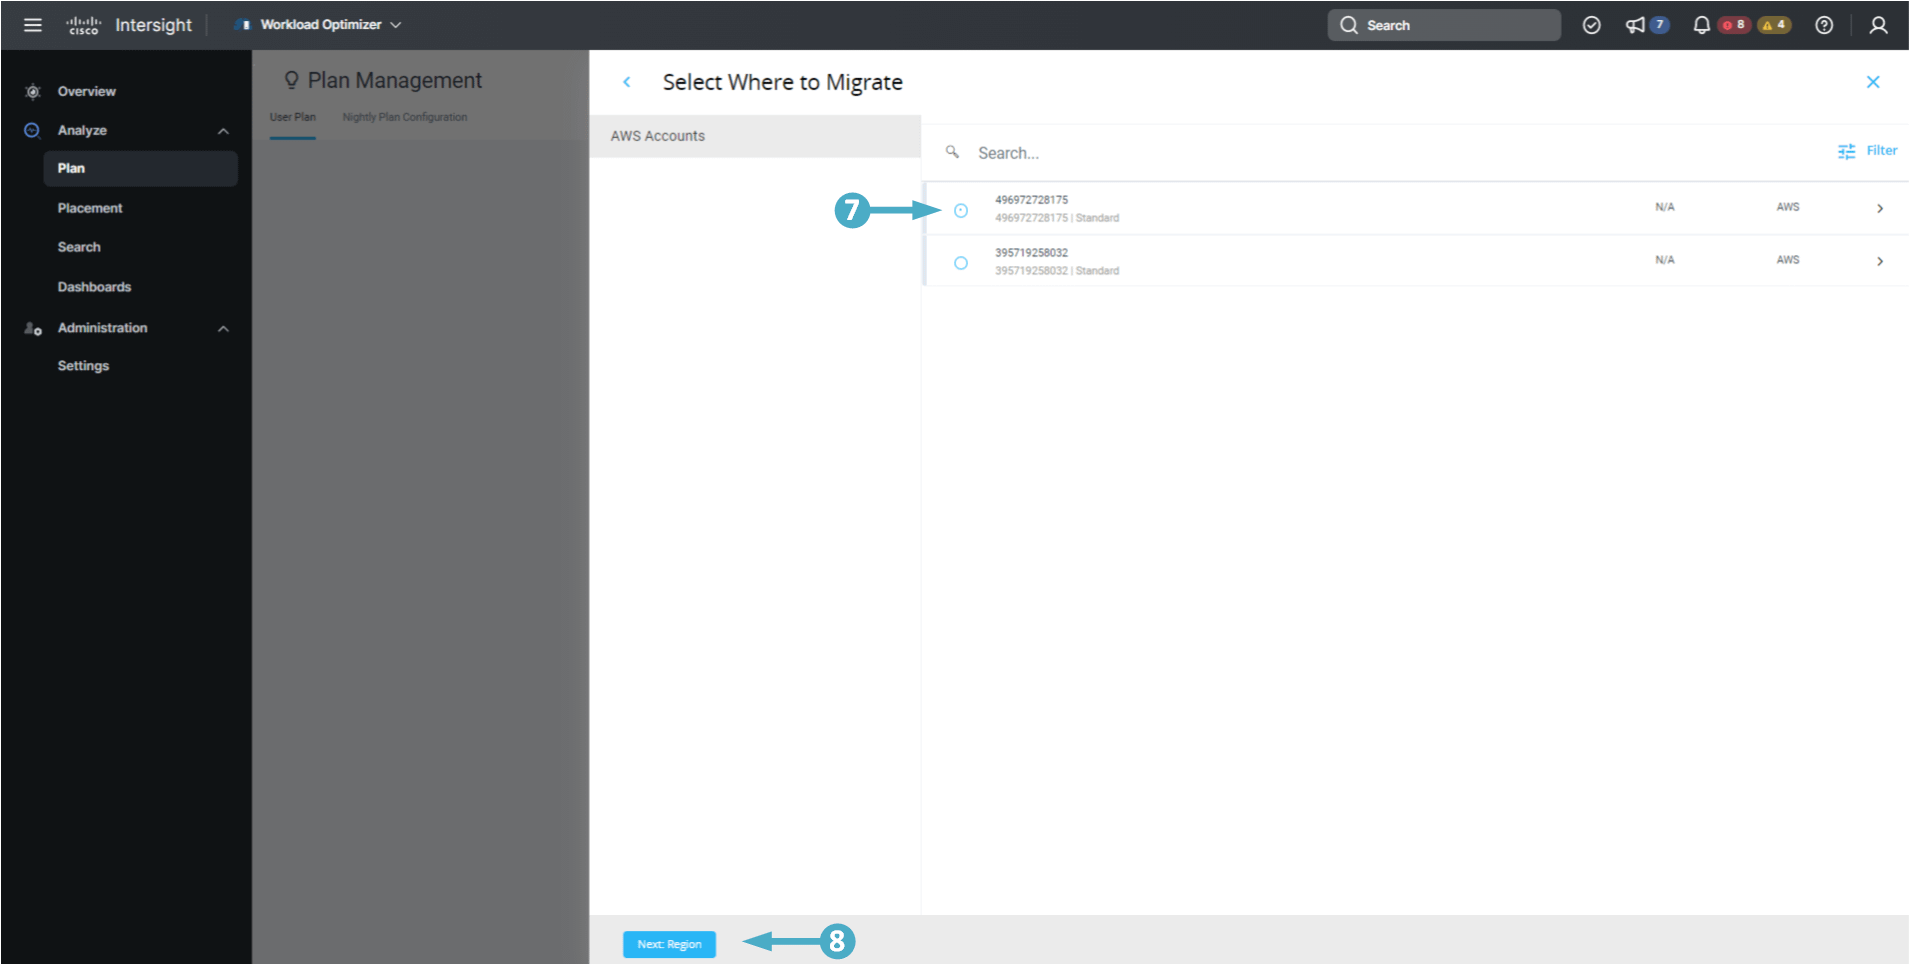Switch to Nightly Plan Configuration tab
Viewport: 1911px width, 976px height.
404,117
